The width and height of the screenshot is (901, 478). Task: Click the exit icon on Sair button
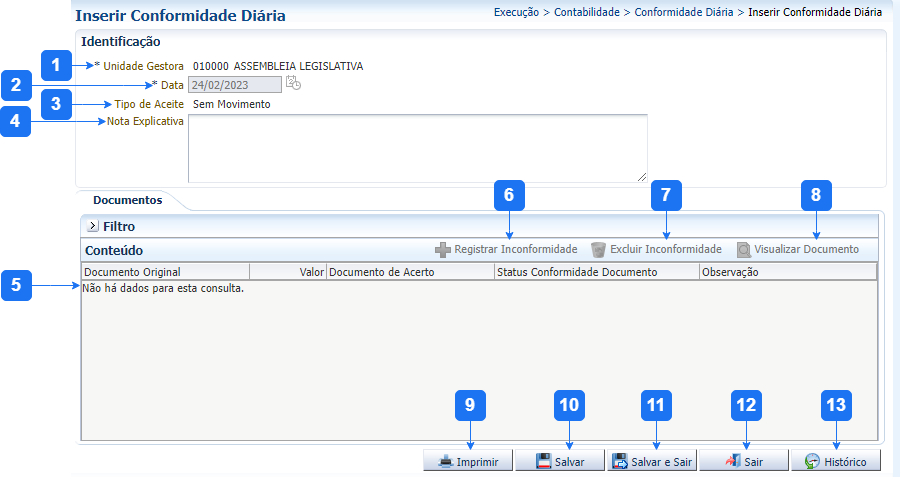pos(732,461)
